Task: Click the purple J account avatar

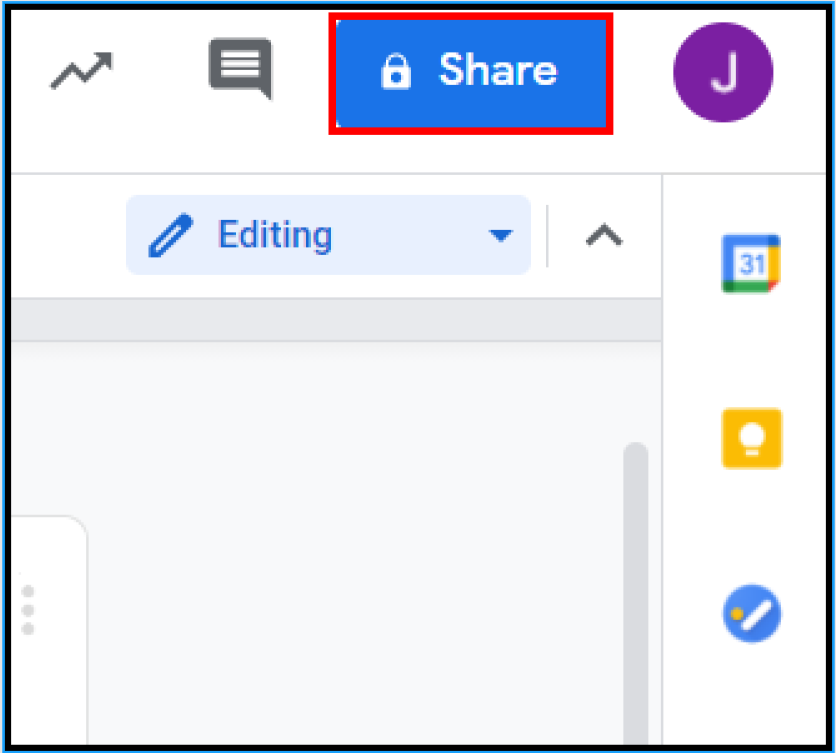Action: (x=722, y=73)
